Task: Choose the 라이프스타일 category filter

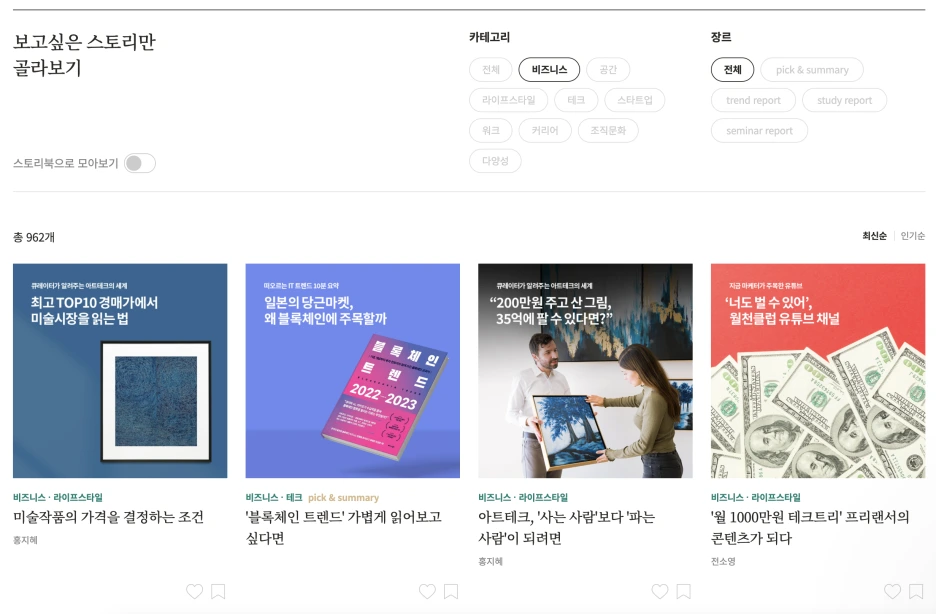Action: [509, 100]
